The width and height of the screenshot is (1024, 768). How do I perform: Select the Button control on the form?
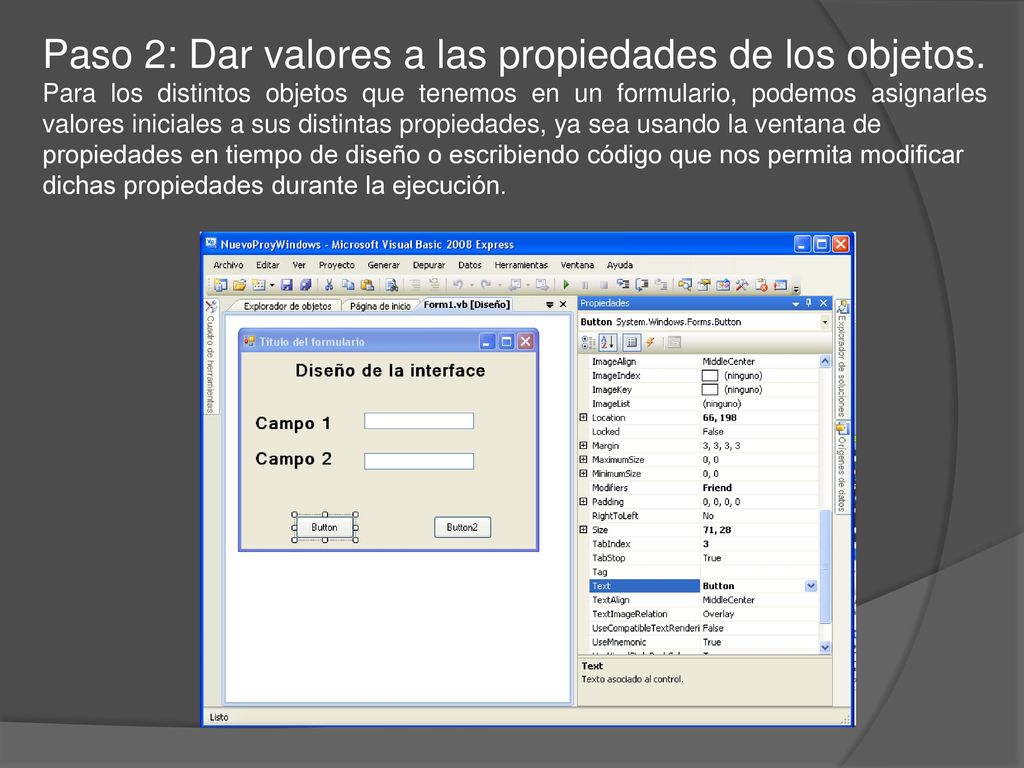pyautogui.click(x=325, y=527)
